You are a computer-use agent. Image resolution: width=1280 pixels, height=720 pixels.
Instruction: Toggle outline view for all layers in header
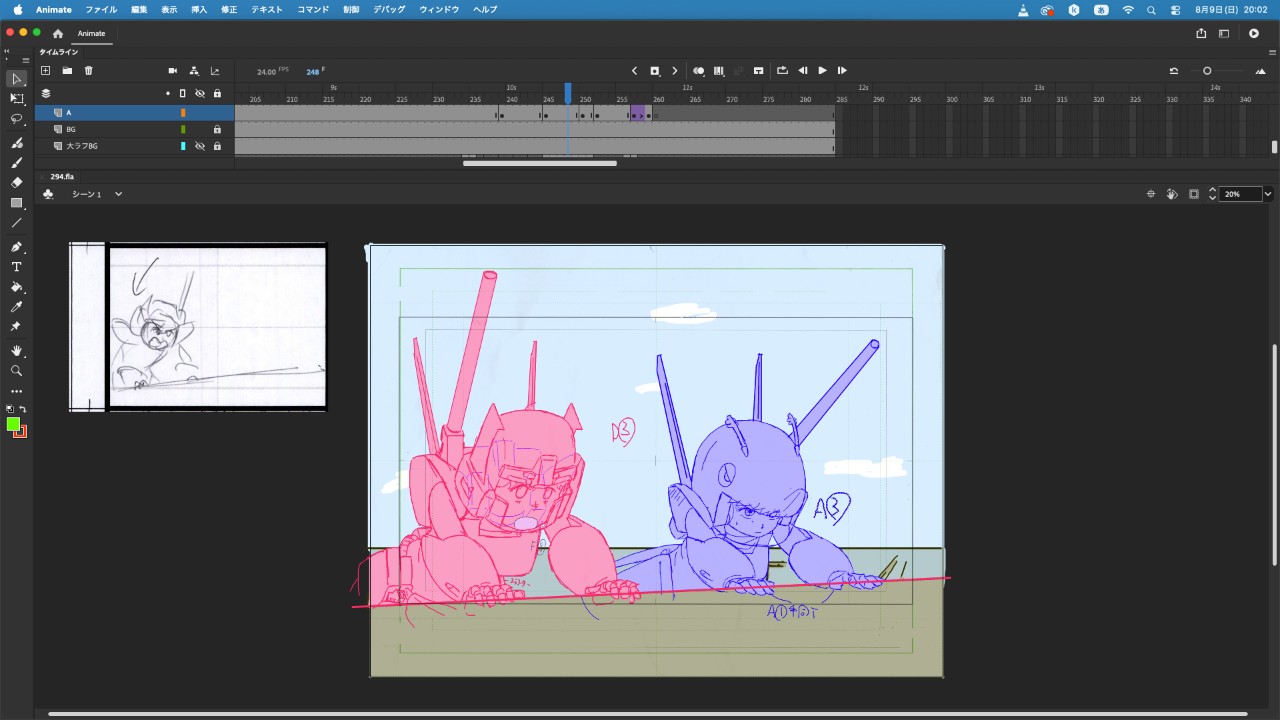tap(182, 93)
